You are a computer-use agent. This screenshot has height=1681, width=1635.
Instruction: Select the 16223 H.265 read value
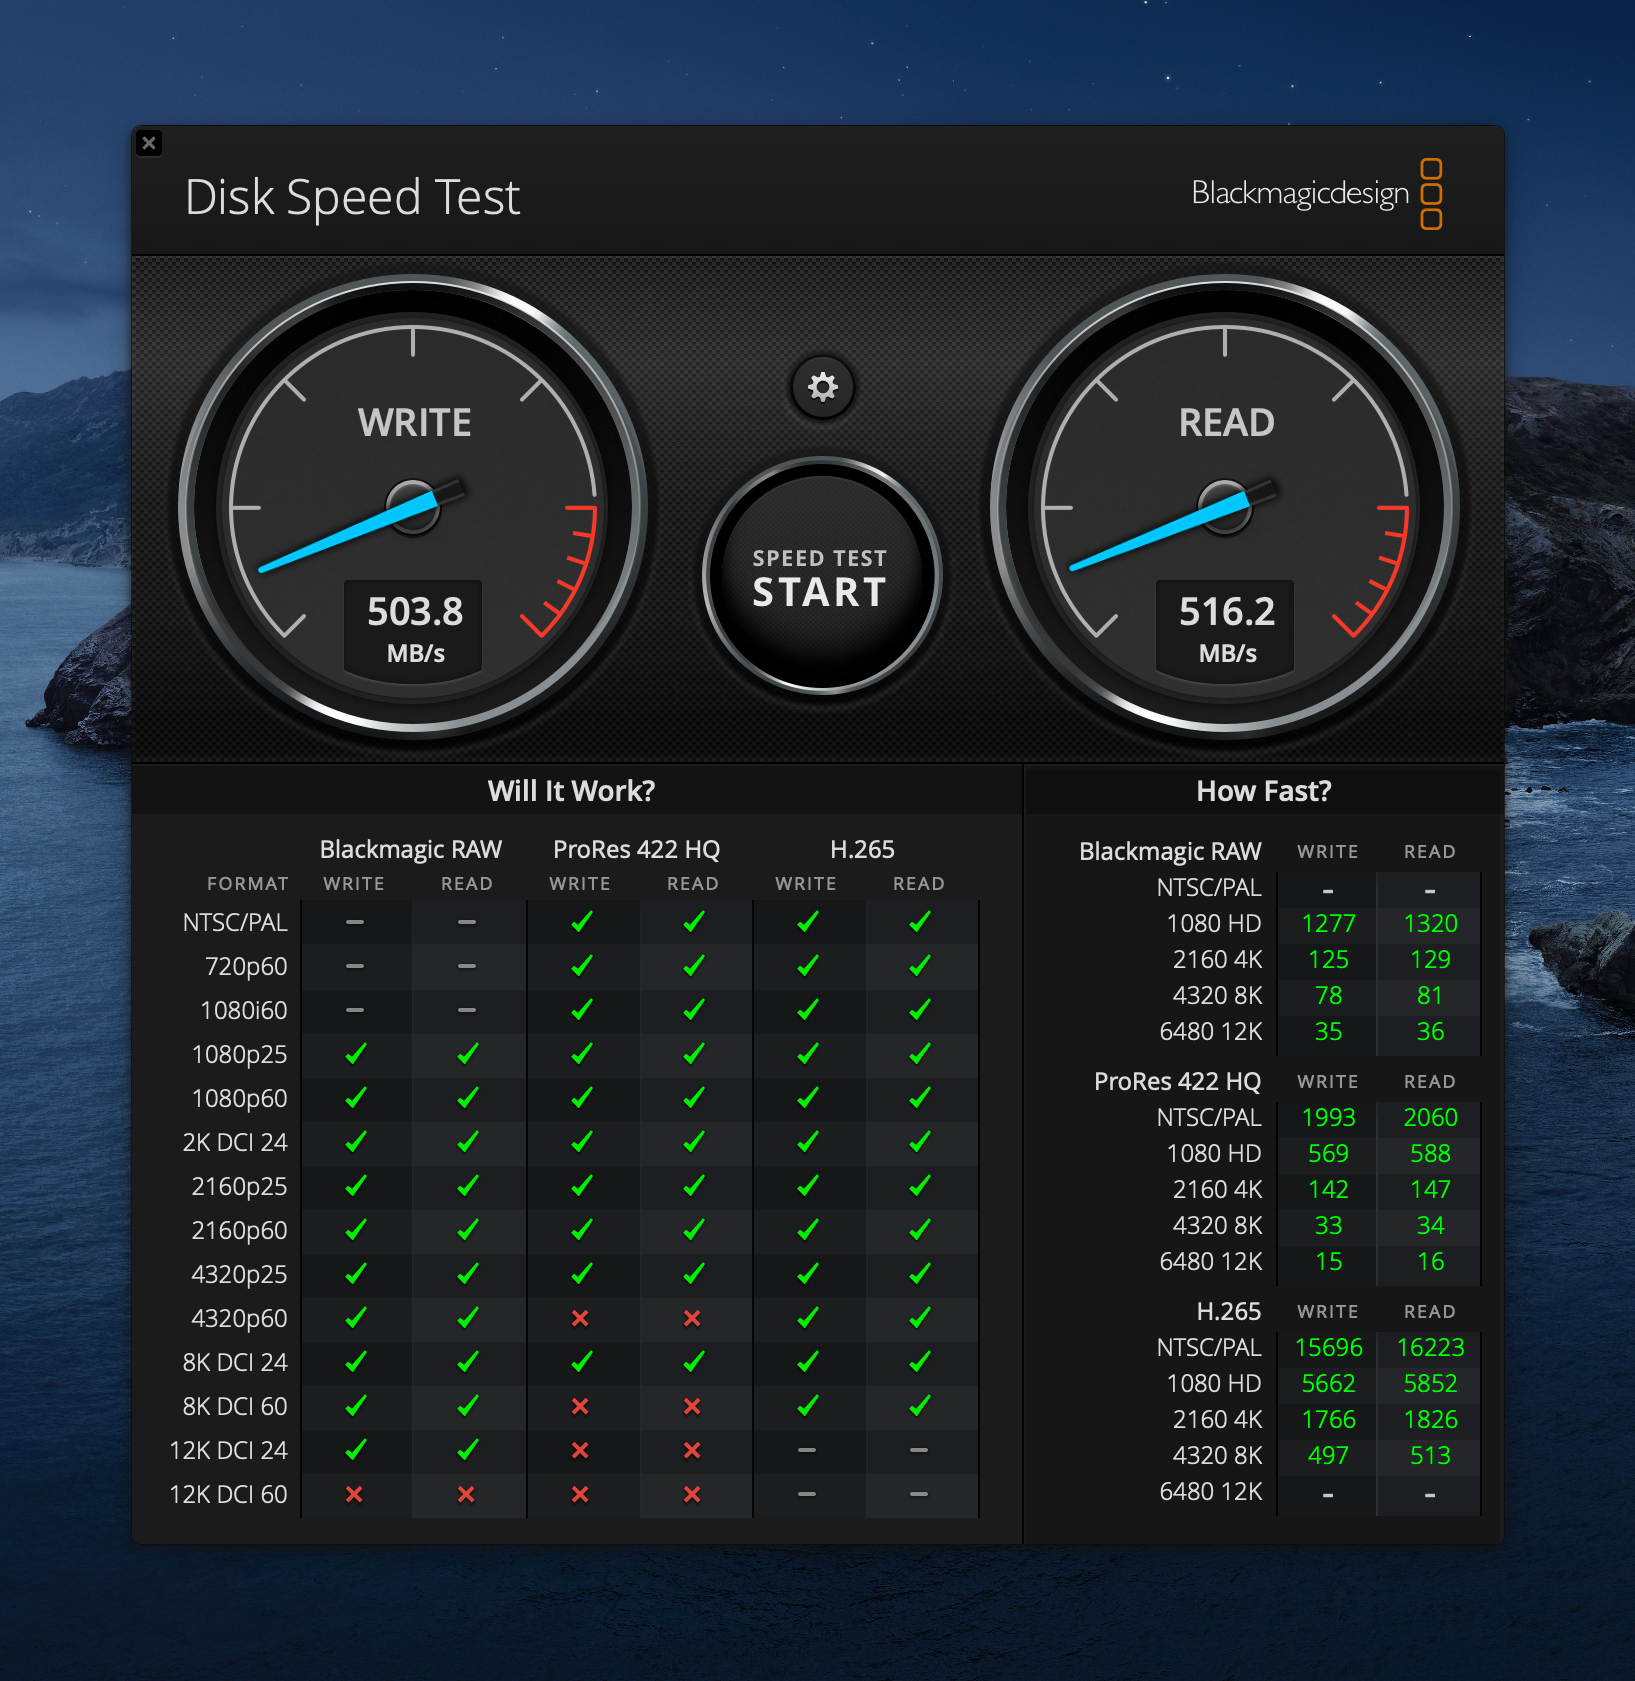[1430, 1347]
